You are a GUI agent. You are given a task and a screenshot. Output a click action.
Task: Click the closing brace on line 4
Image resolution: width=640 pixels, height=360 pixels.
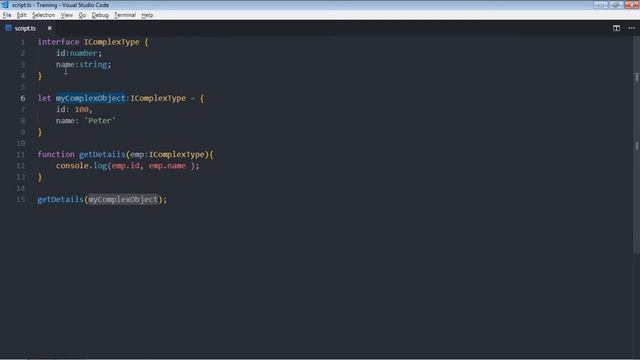point(40,76)
